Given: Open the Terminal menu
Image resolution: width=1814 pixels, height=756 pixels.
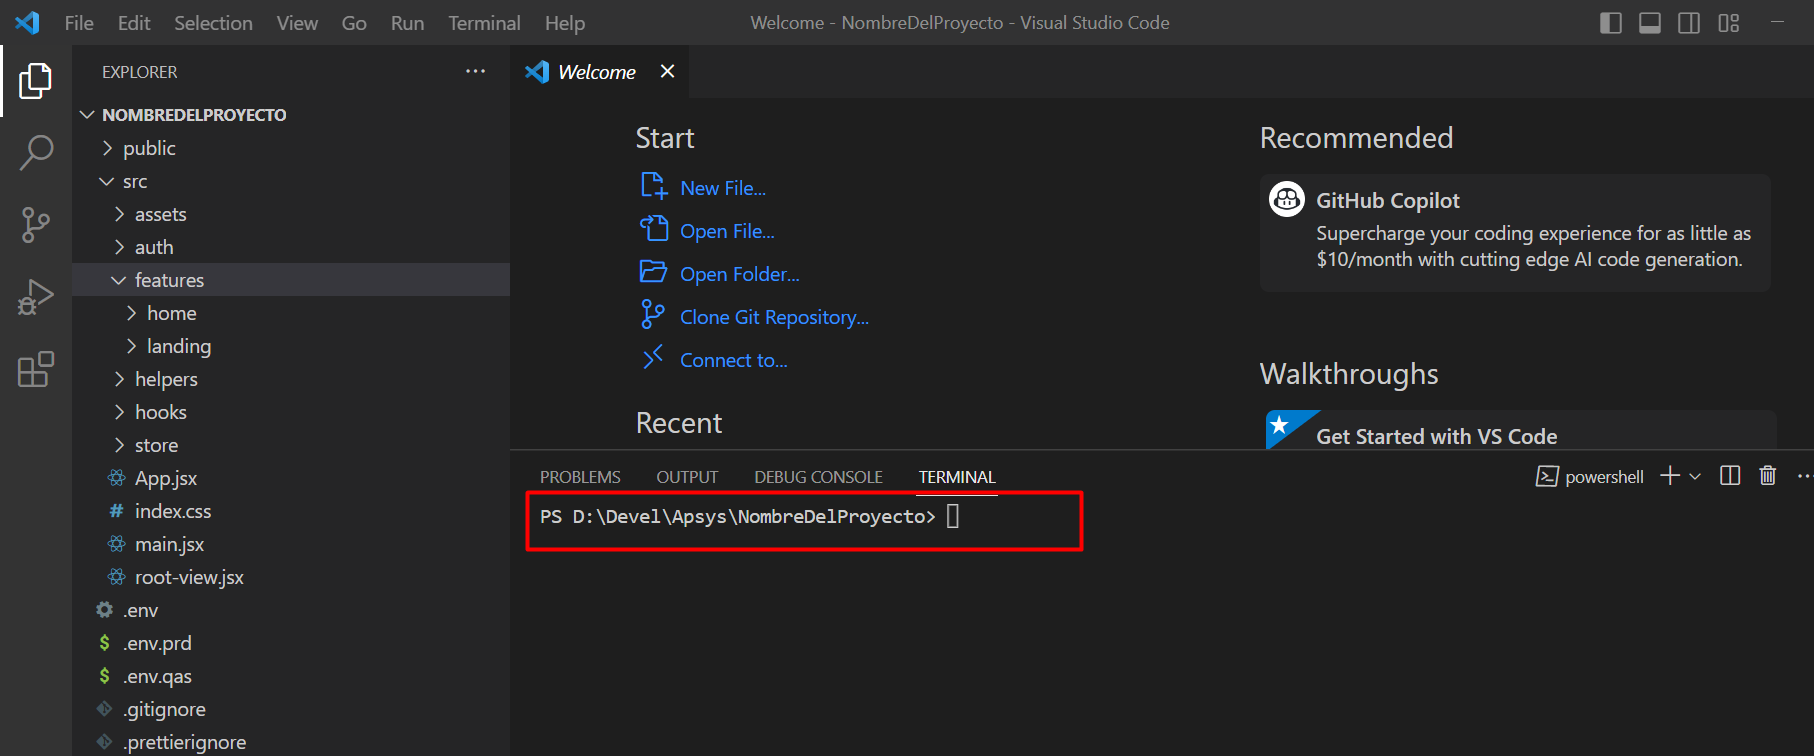Looking at the screenshot, I should 484,23.
